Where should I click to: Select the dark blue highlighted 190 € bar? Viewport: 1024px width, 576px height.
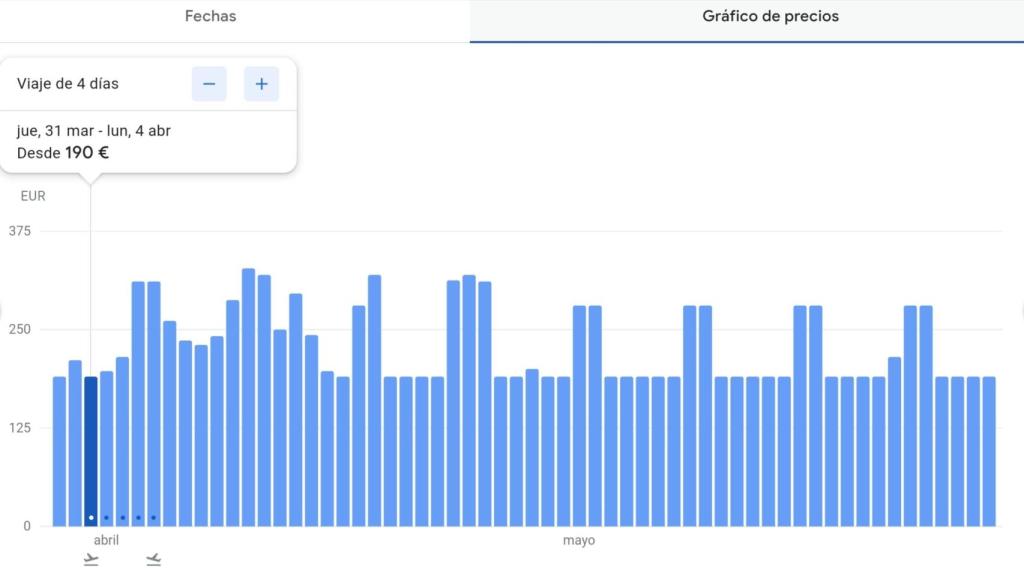click(91, 451)
